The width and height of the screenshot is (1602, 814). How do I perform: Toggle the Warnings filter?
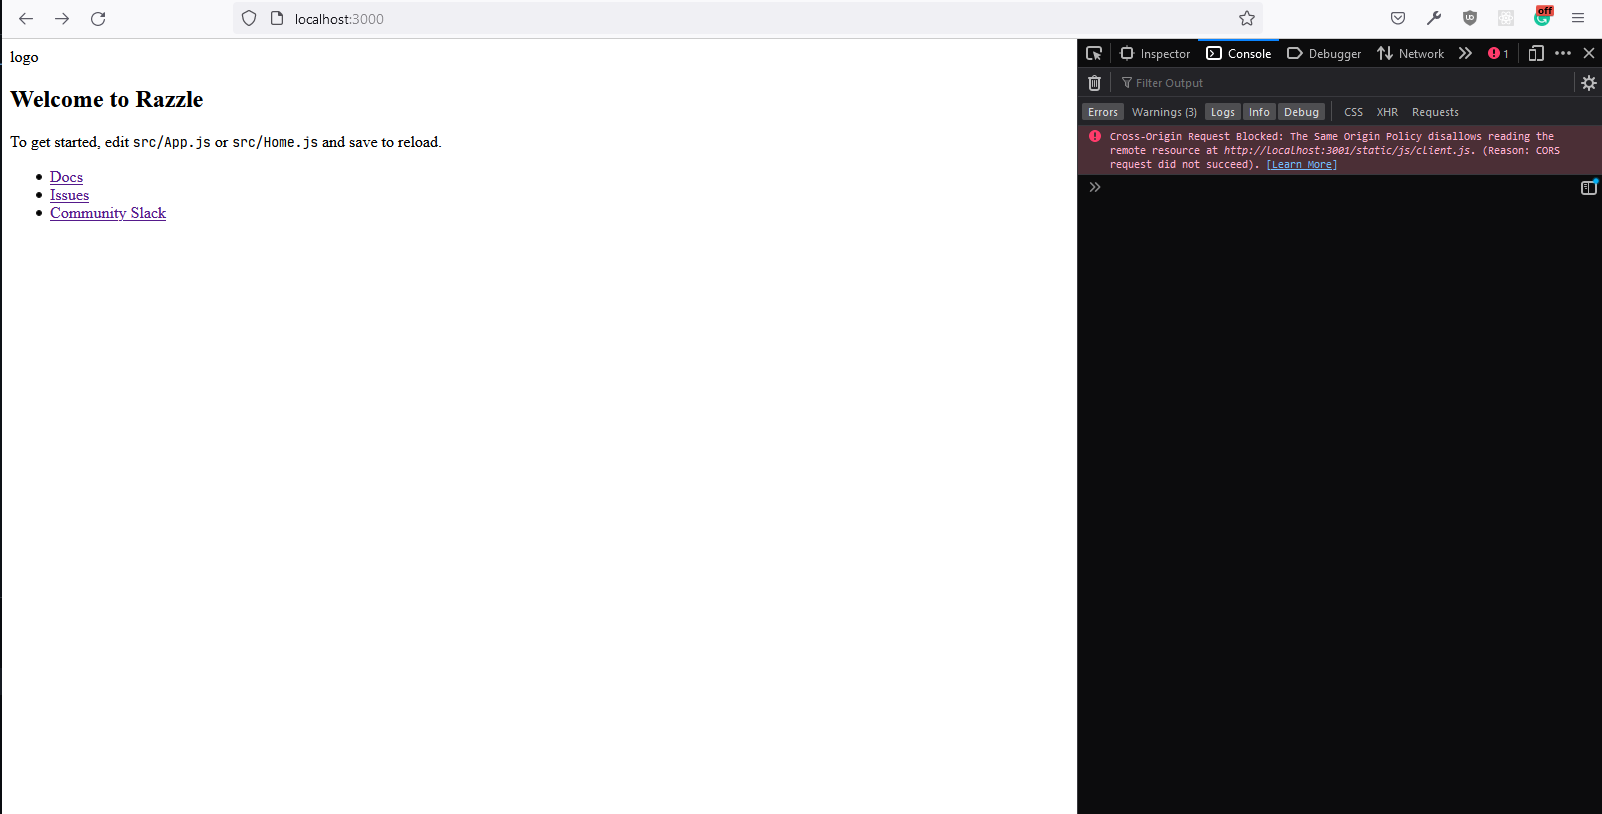pyautogui.click(x=1164, y=112)
